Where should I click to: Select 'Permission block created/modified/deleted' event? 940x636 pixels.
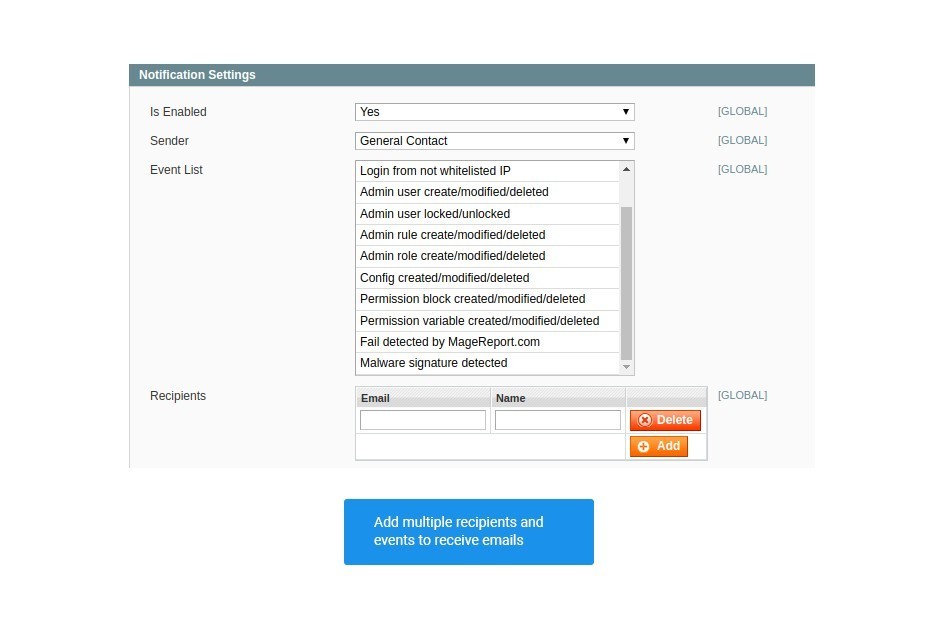[487, 299]
